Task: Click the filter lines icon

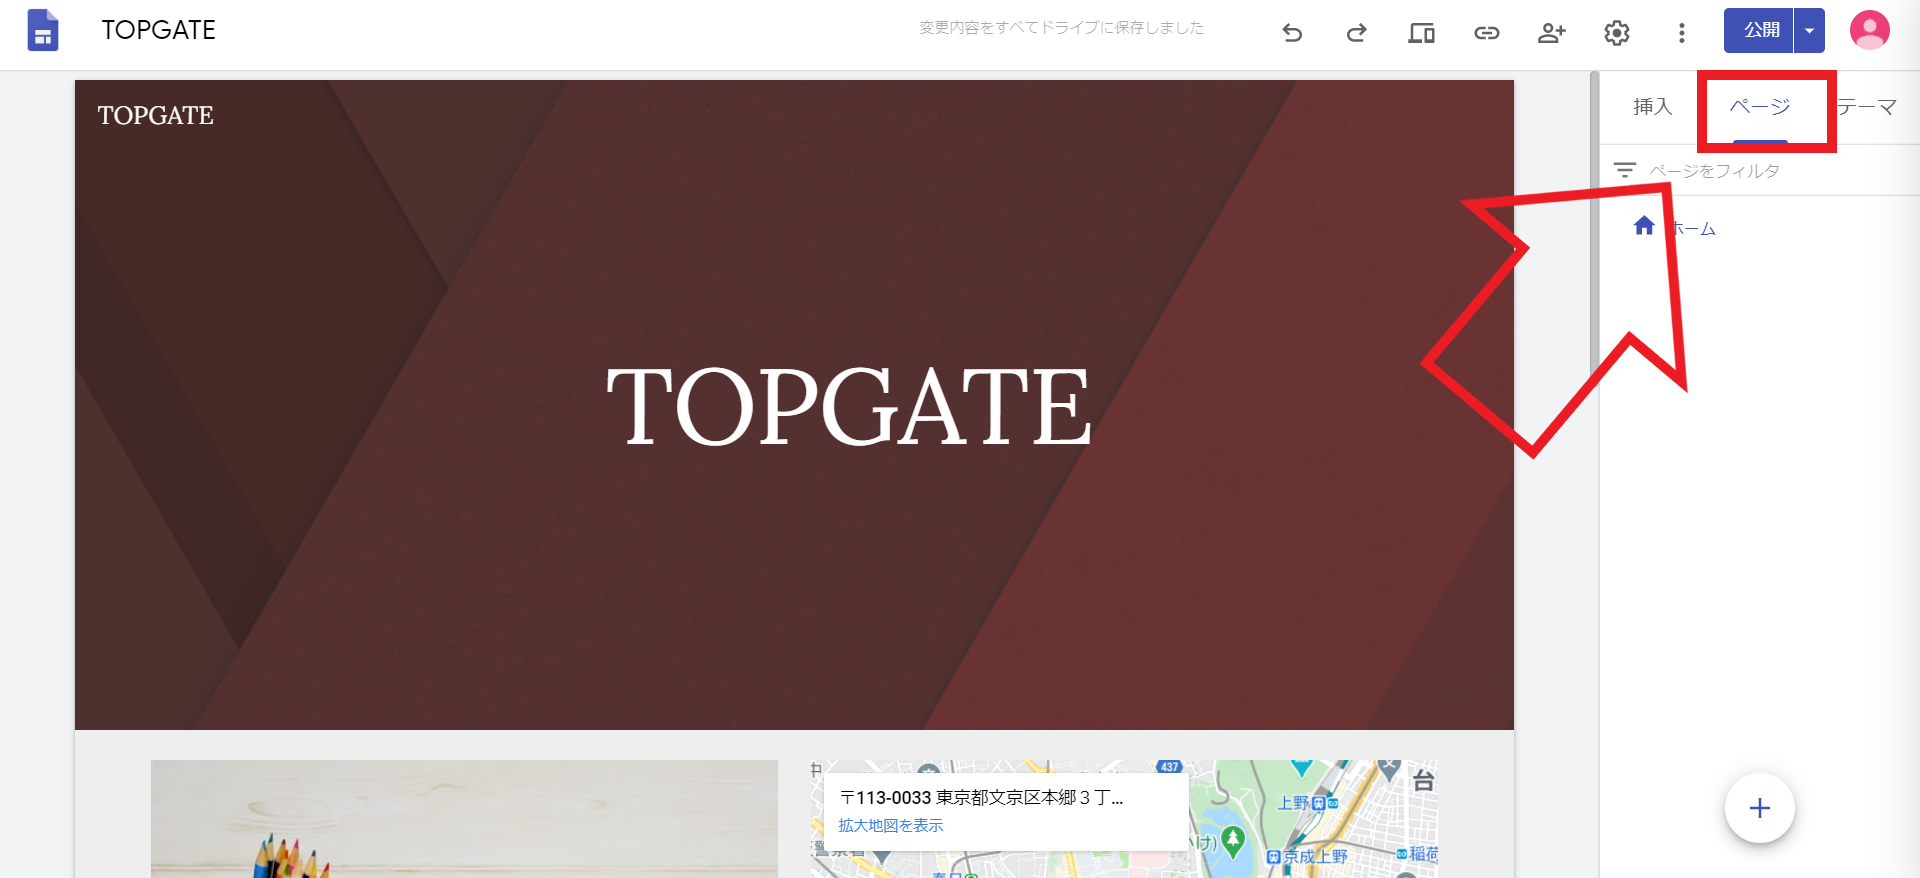Action: point(1625,171)
